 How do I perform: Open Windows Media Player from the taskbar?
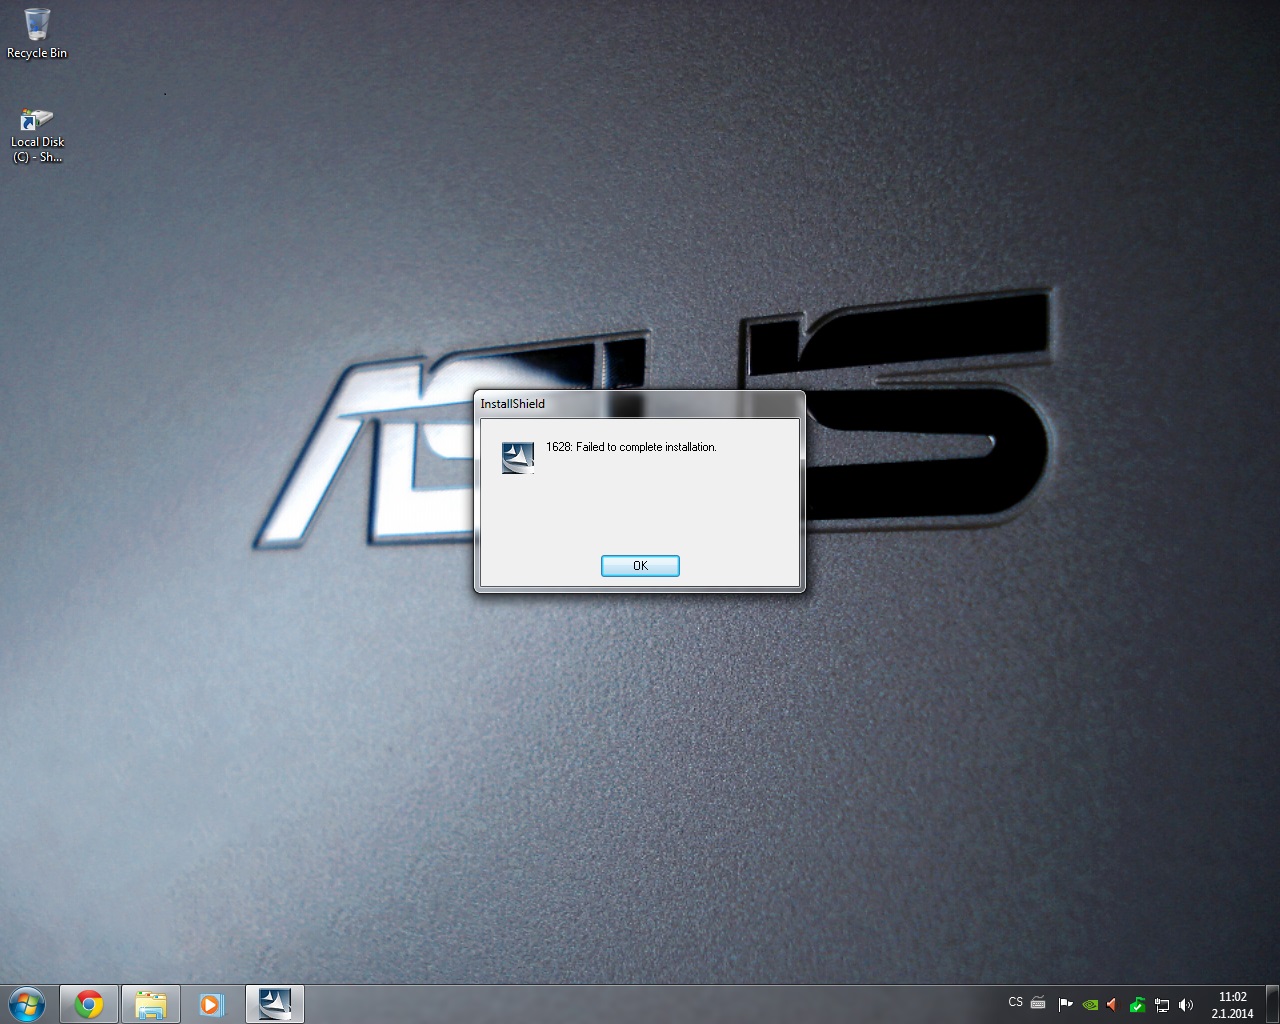pyautogui.click(x=212, y=1004)
